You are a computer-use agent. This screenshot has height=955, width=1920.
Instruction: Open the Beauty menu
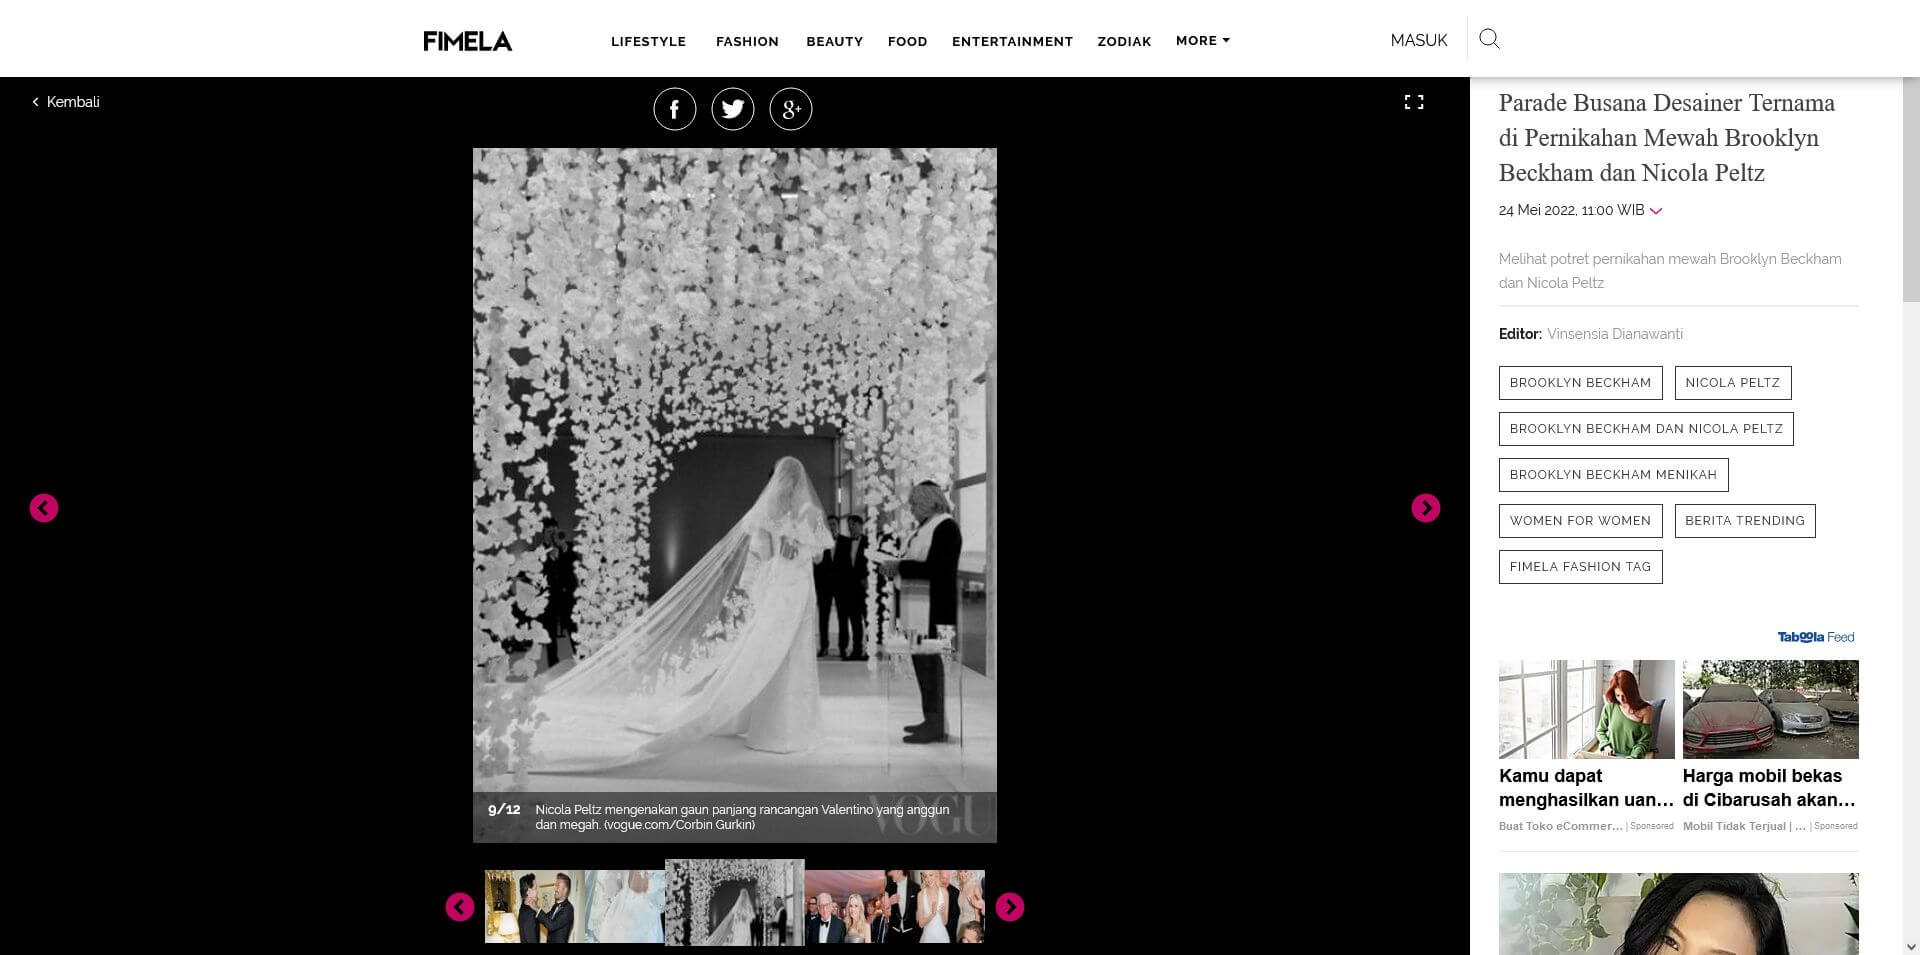(x=834, y=42)
